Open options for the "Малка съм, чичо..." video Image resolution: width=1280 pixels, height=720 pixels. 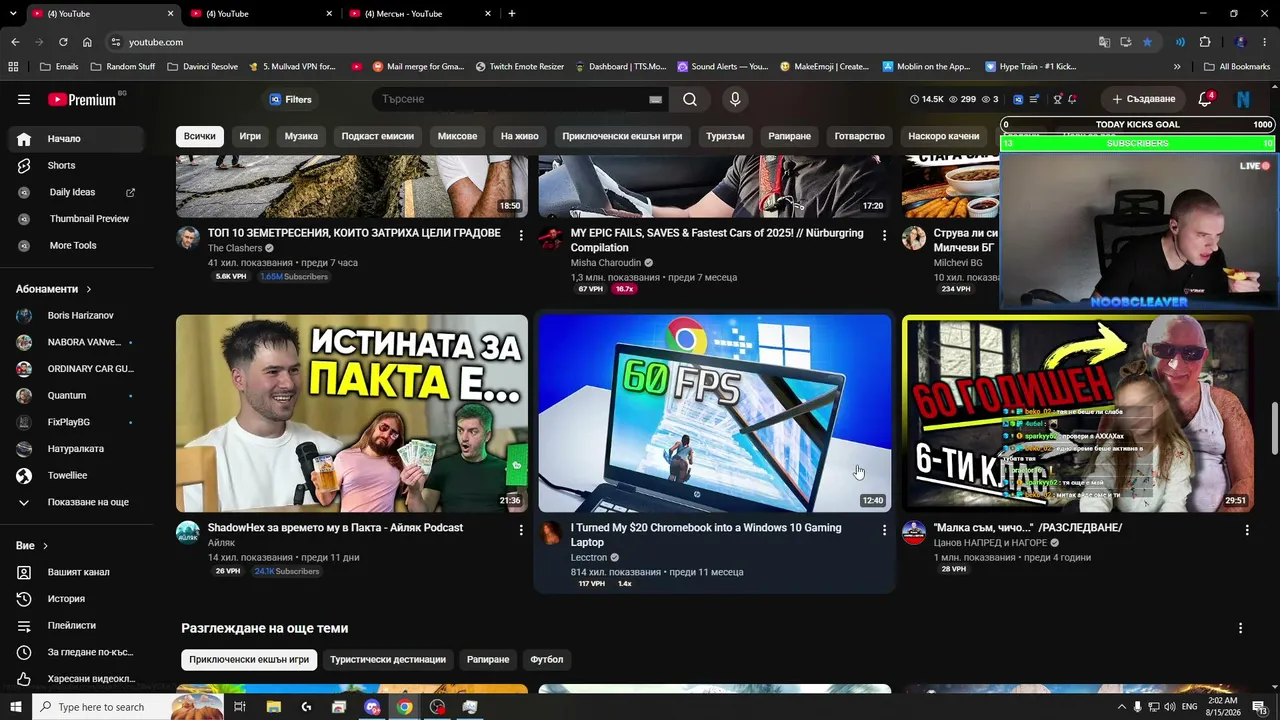pos(1247,530)
